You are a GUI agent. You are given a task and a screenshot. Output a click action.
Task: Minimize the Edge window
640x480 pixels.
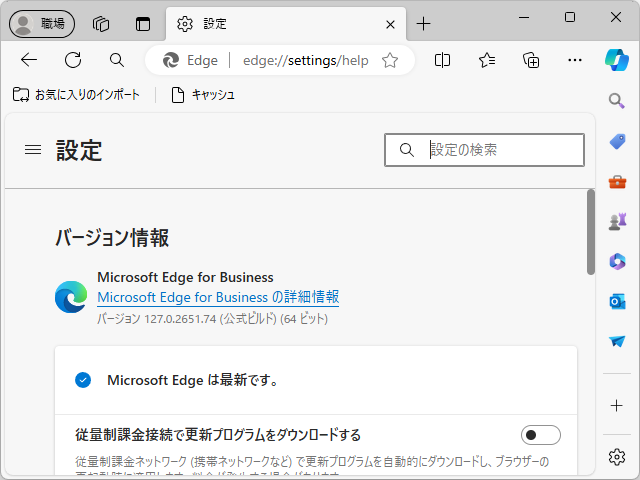pyautogui.click(x=524, y=18)
